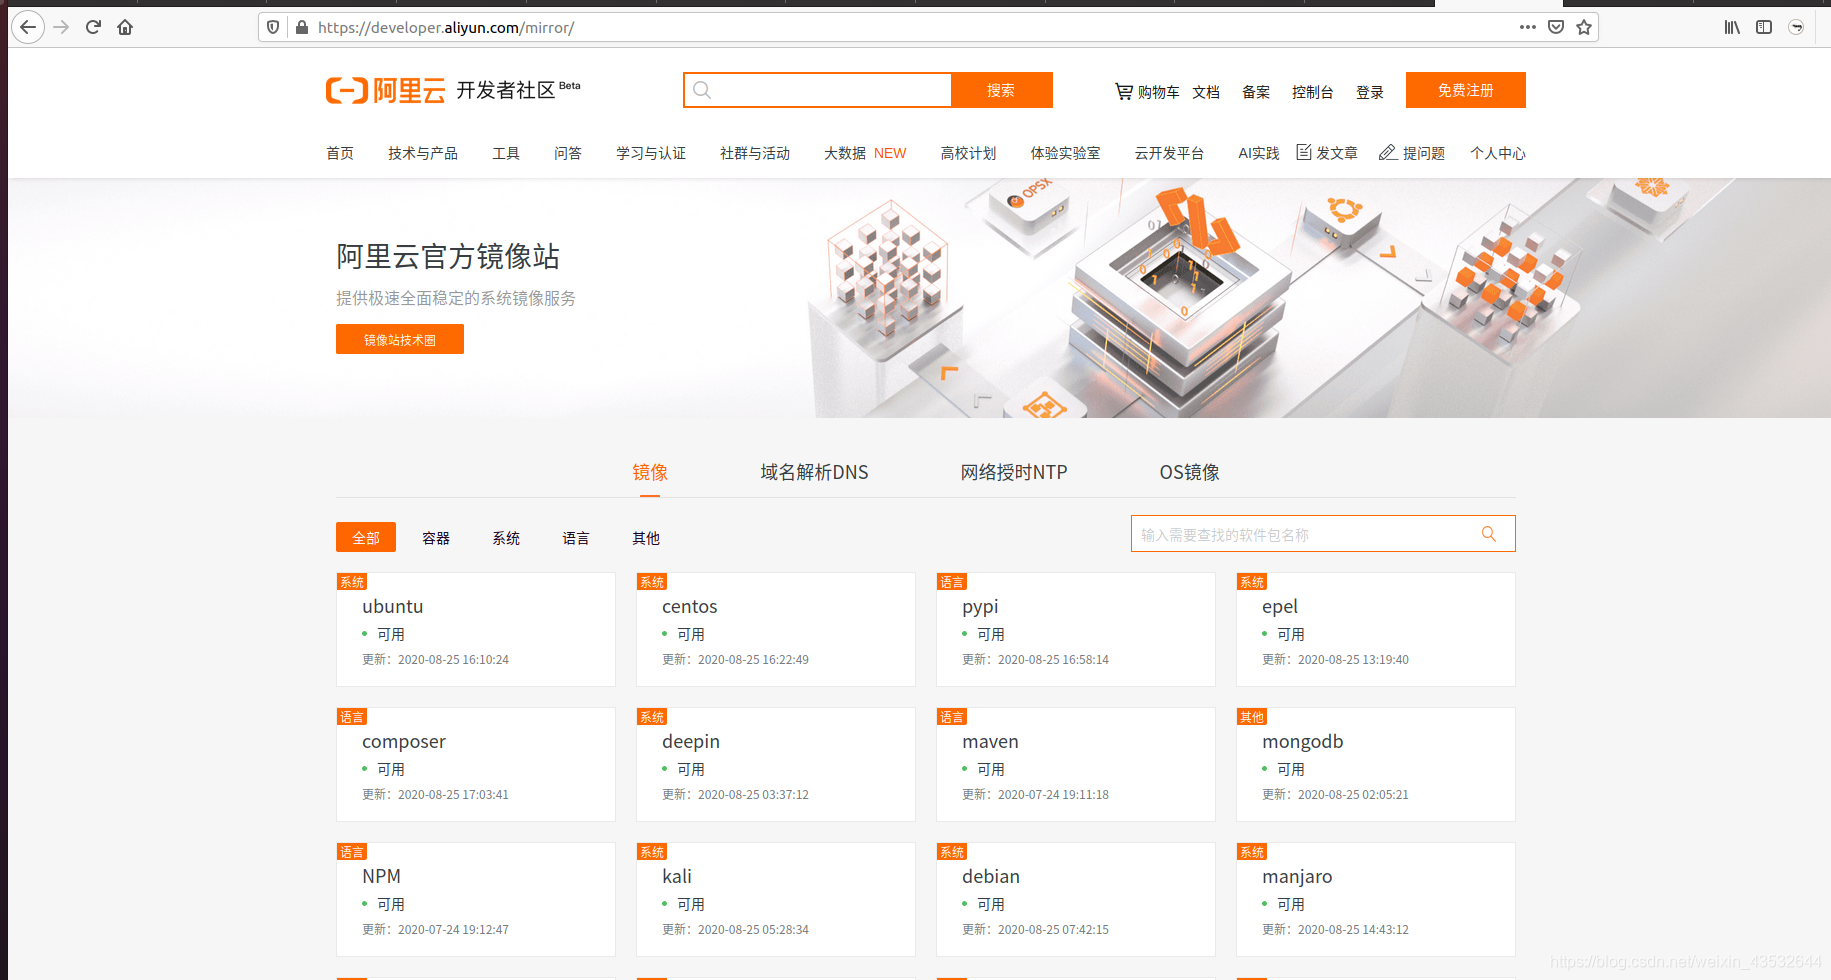Open the epel mirror card
This screenshot has height=980, width=1831.
(1376, 629)
